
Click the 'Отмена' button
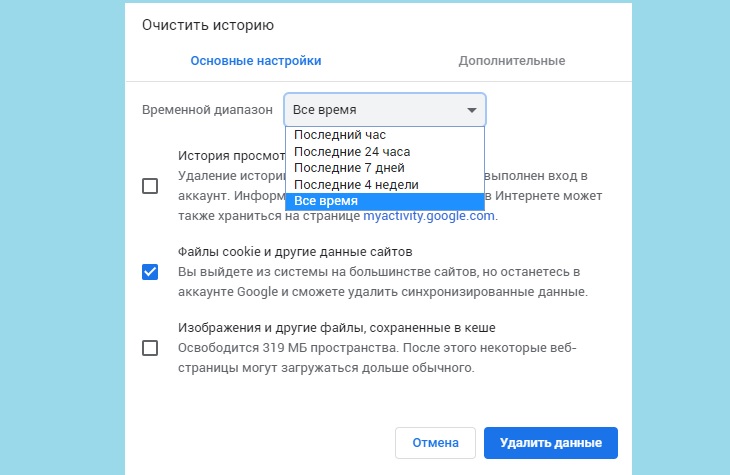[x=435, y=442]
